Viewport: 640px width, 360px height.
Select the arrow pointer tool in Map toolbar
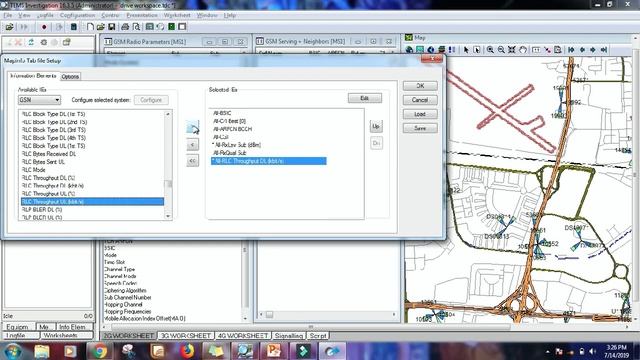(466, 50)
